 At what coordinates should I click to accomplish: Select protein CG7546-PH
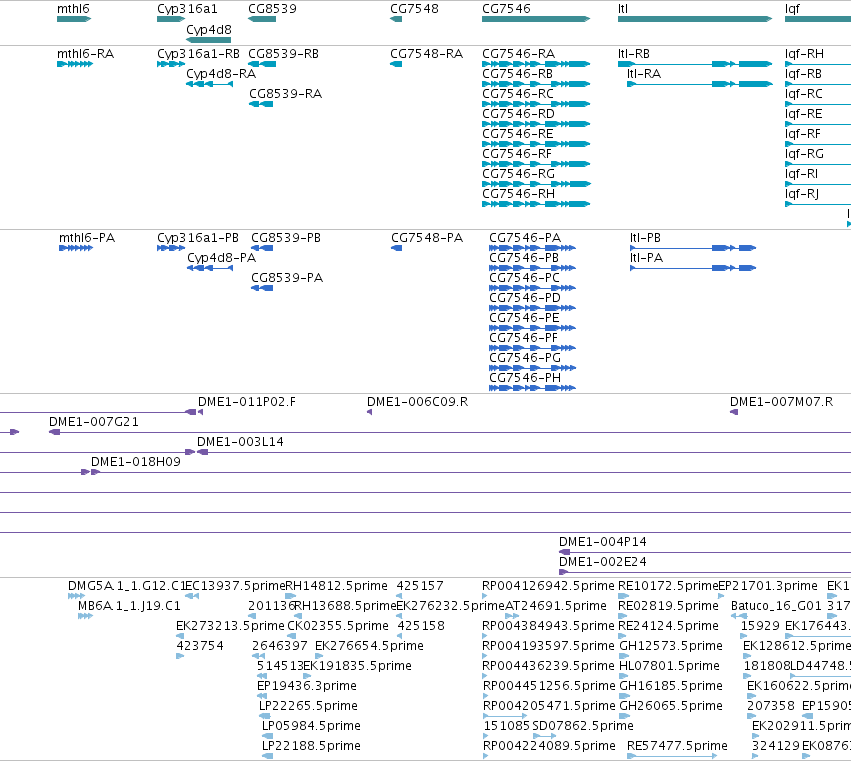532,388
